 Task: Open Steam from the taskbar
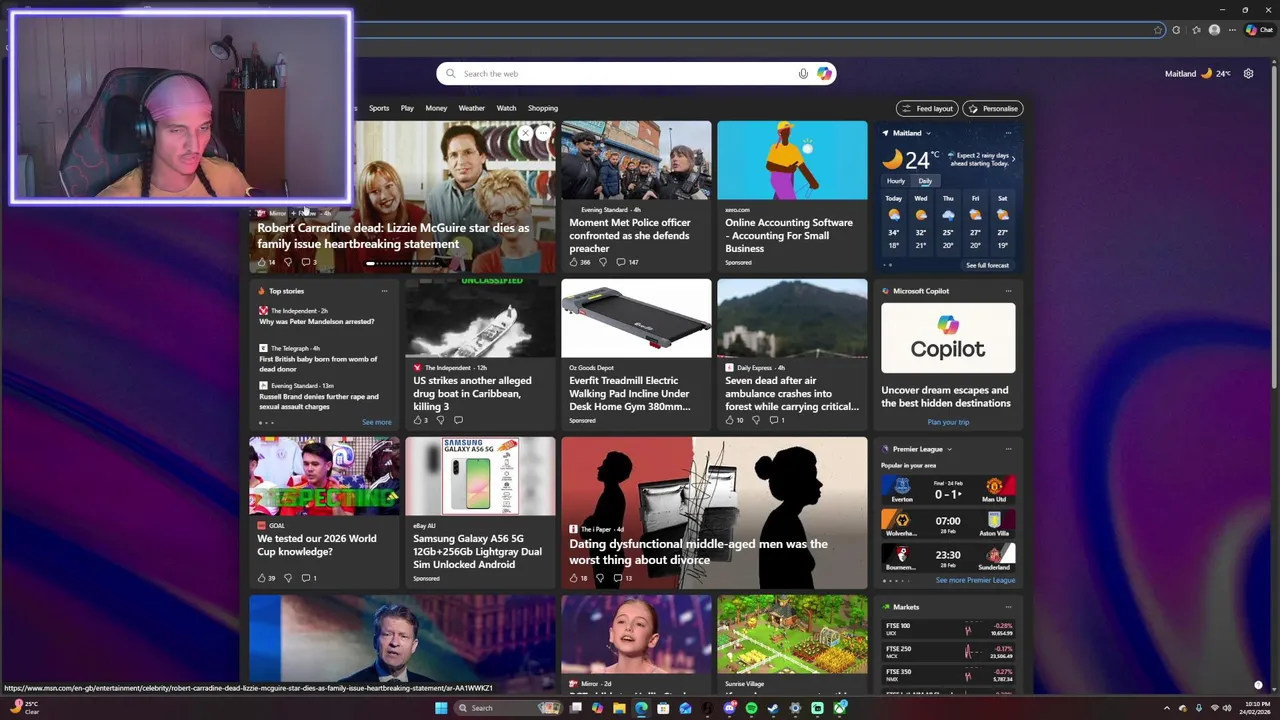(x=773, y=708)
